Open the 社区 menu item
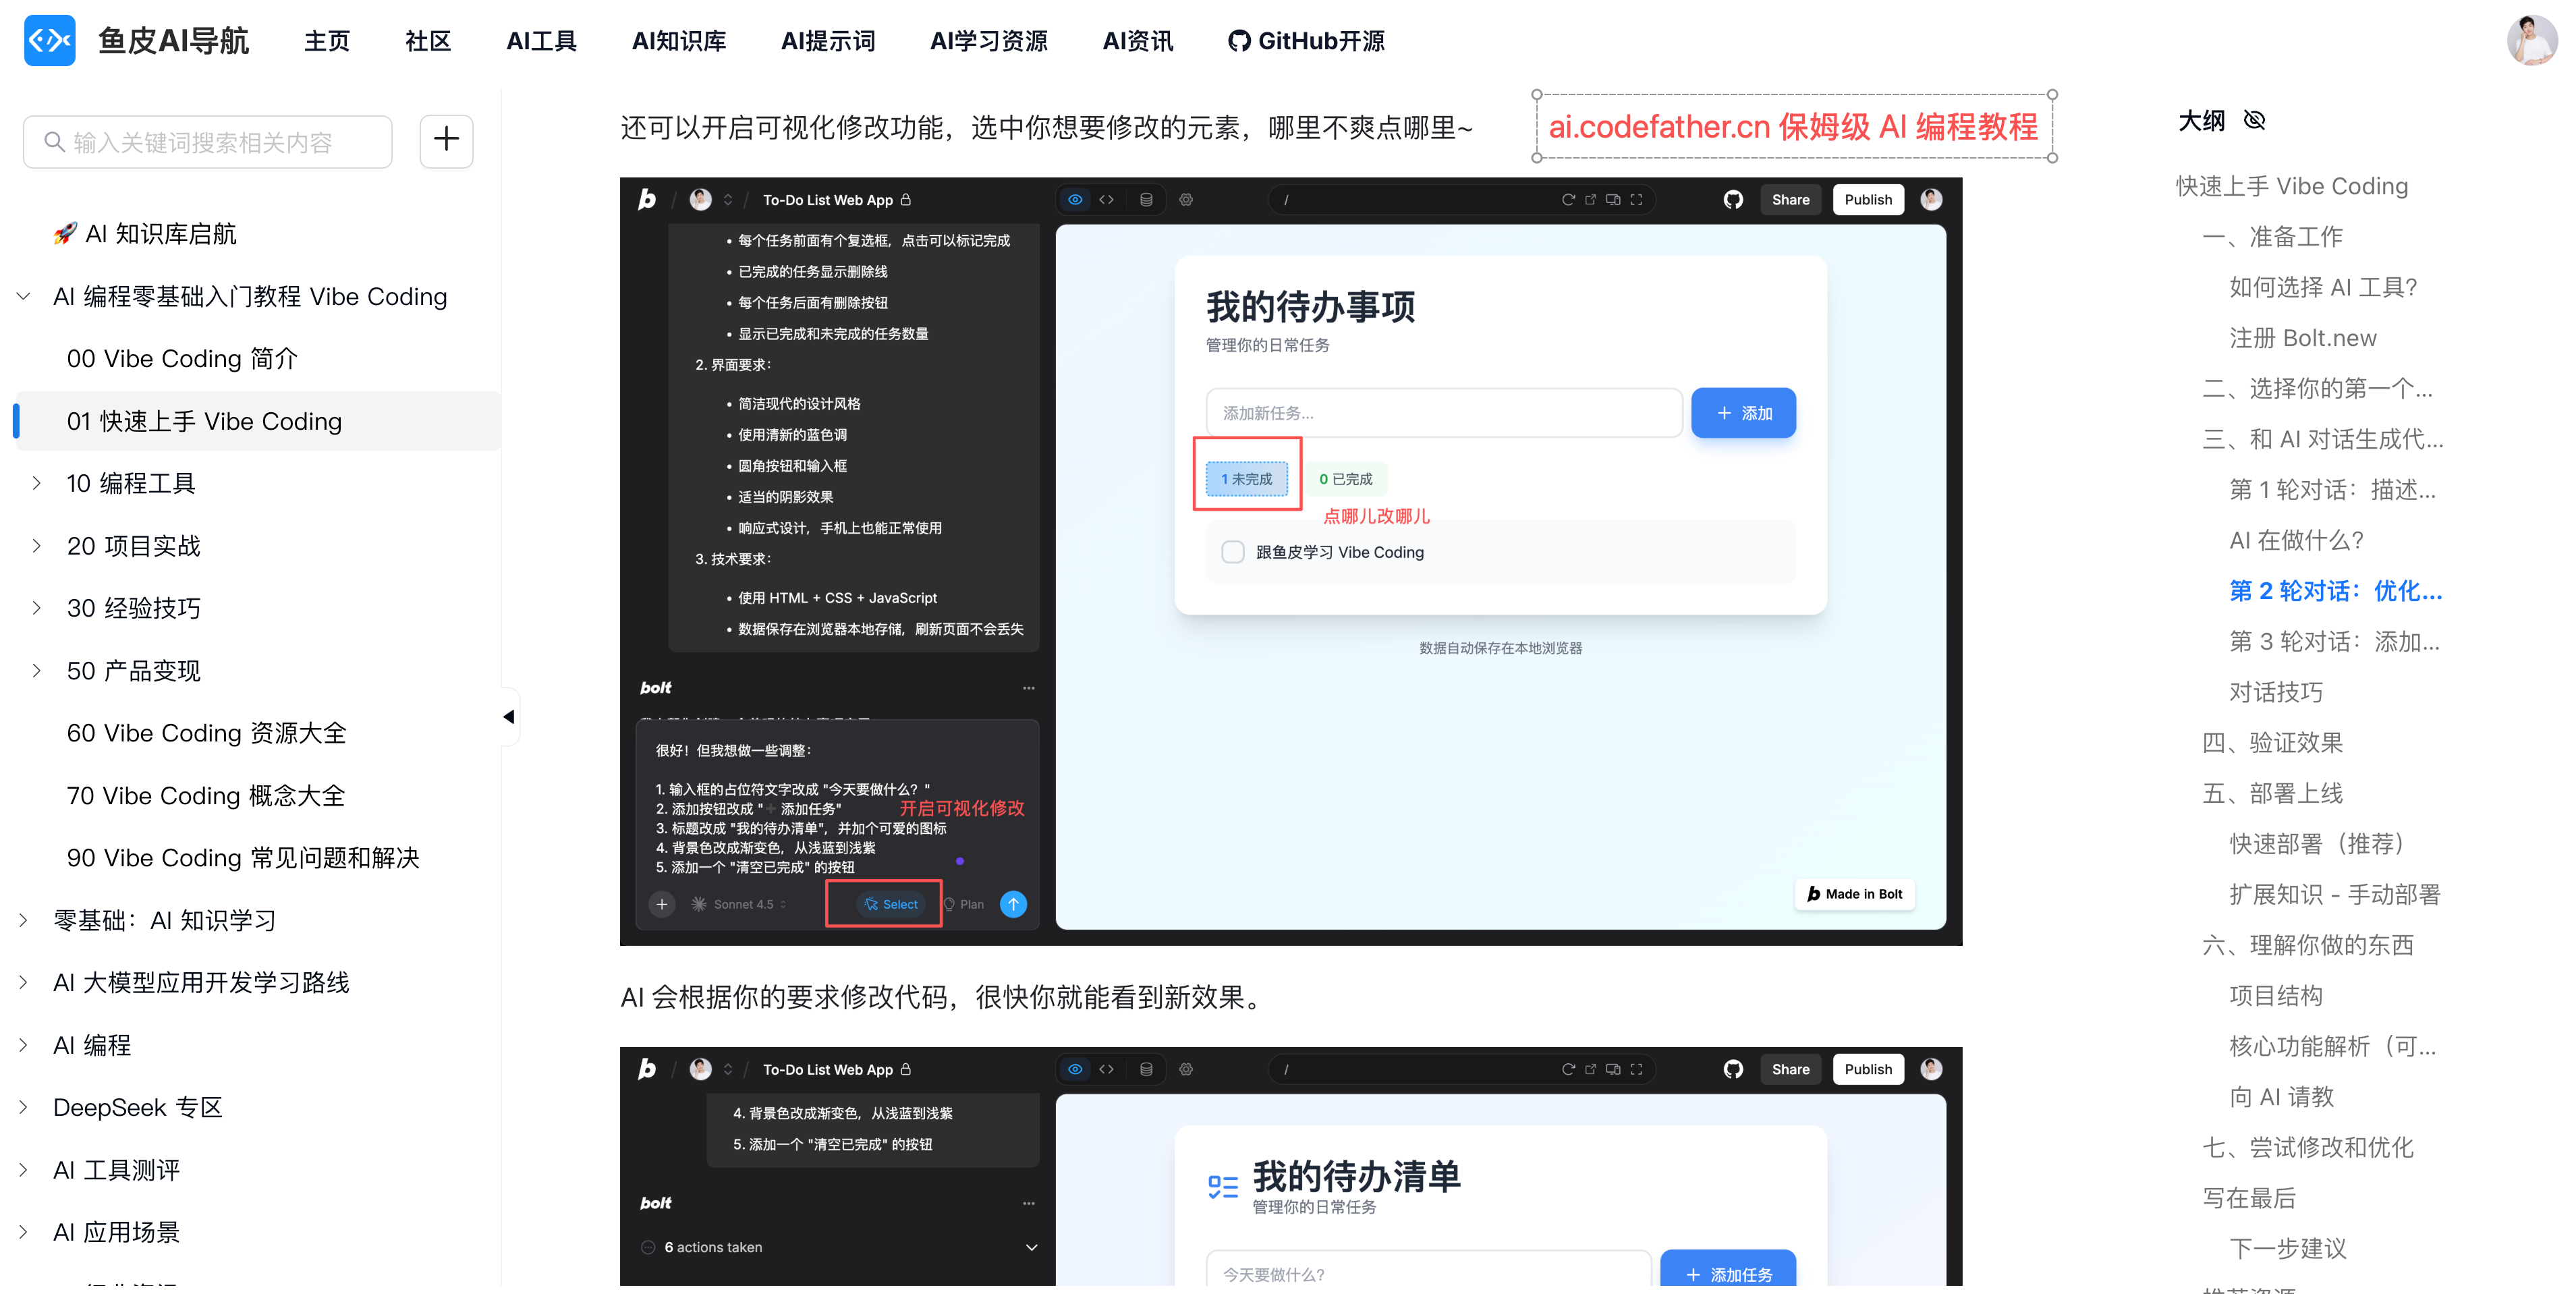The height and width of the screenshot is (1294, 2576). 427,41
